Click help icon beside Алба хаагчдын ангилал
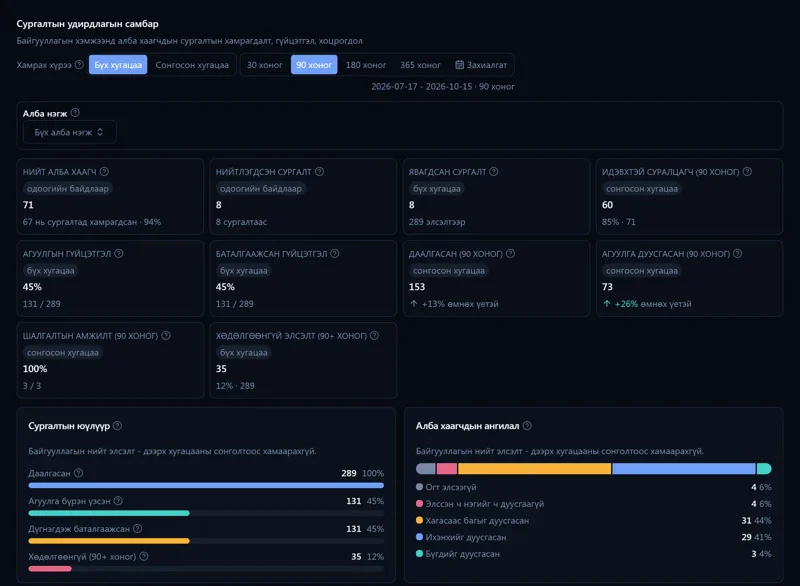800x586 pixels. pyautogui.click(x=527, y=425)
